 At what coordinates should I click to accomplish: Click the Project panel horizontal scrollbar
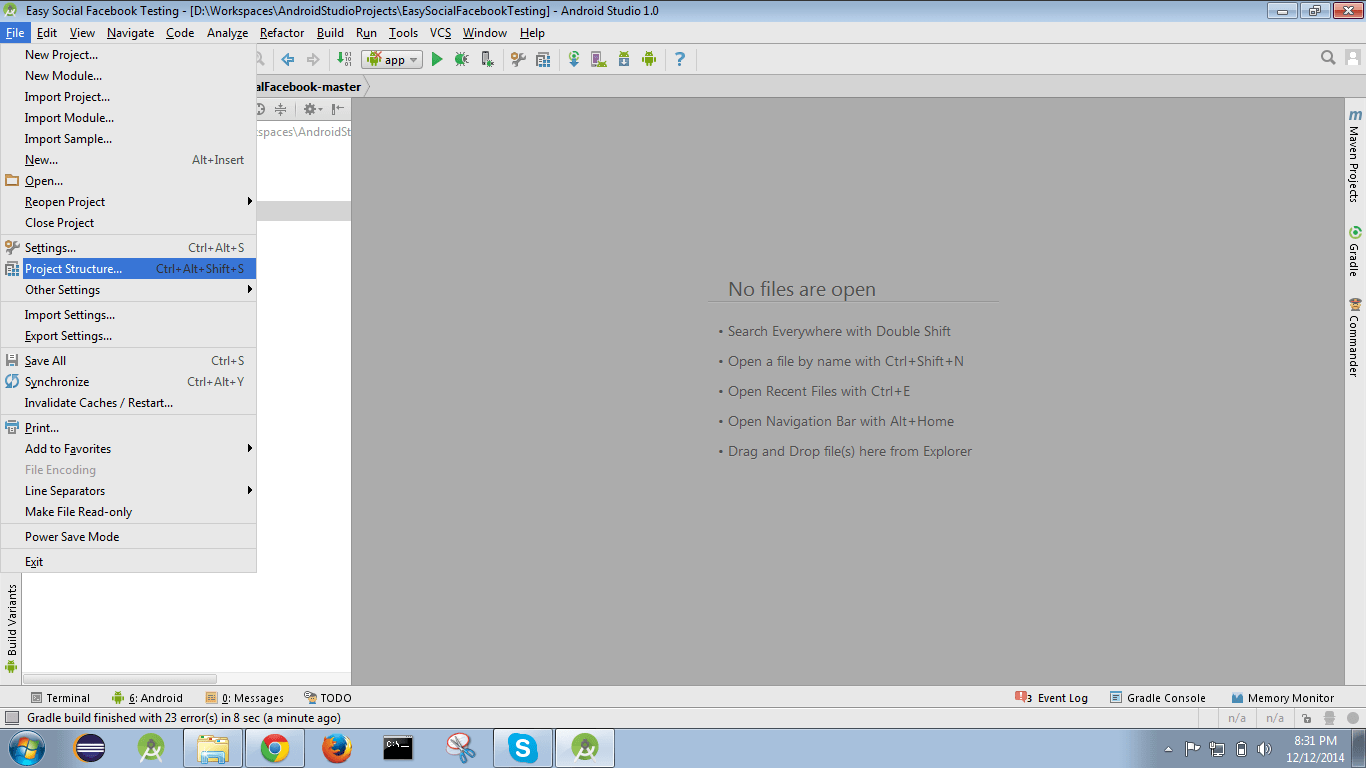(120, 679)
